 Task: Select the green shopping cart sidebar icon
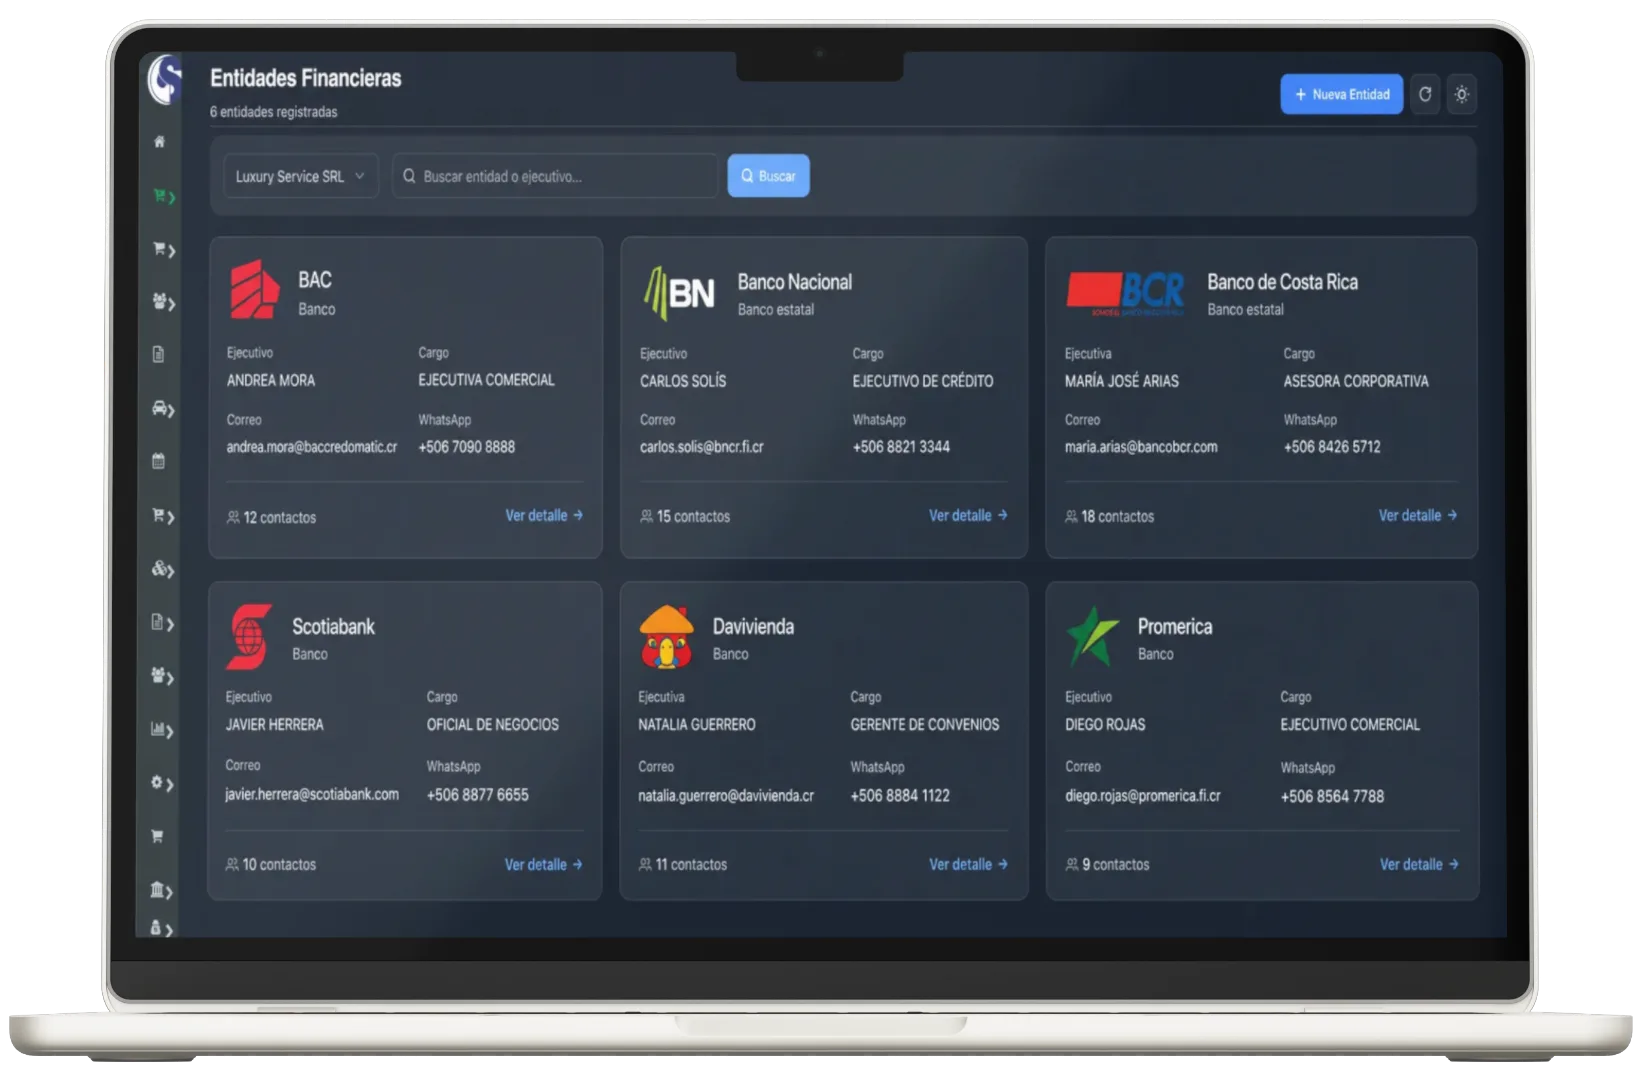pyautogui.click(x=163, y=196)
